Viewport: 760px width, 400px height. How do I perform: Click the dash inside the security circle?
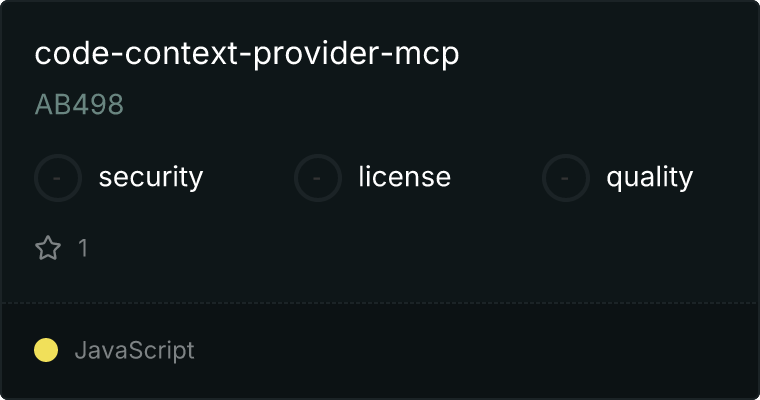tap(57, 178)
